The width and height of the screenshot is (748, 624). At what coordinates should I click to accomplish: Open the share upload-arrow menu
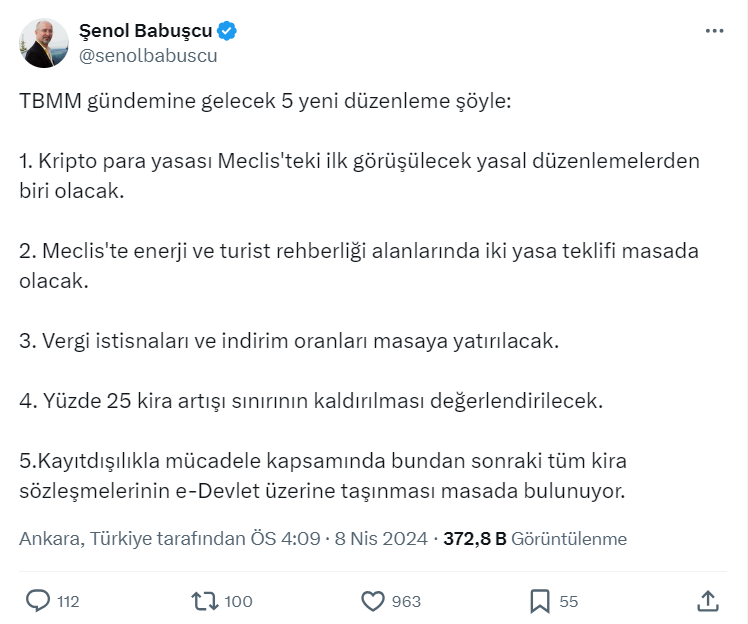(x=707, y=600)
